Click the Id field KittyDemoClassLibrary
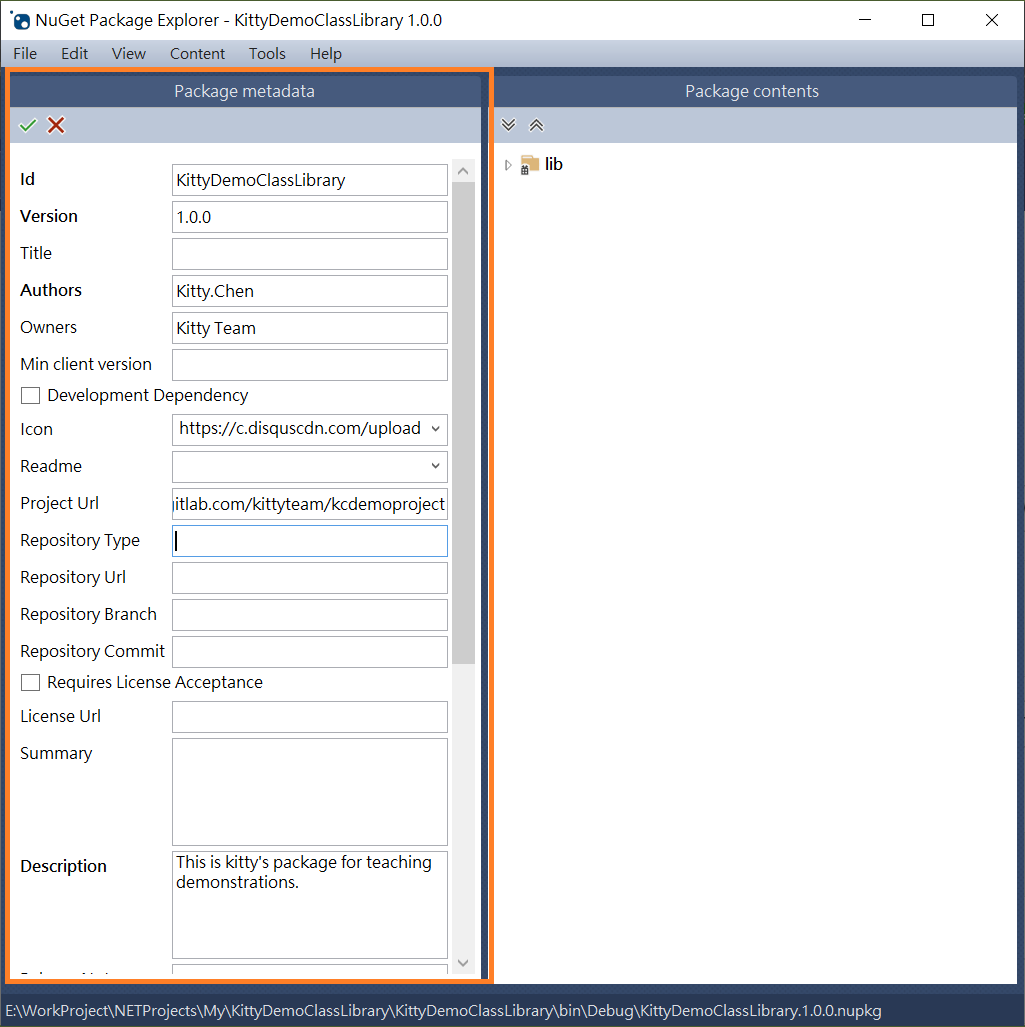Screen dimensions: 1025x1027 tap(310, 180)
